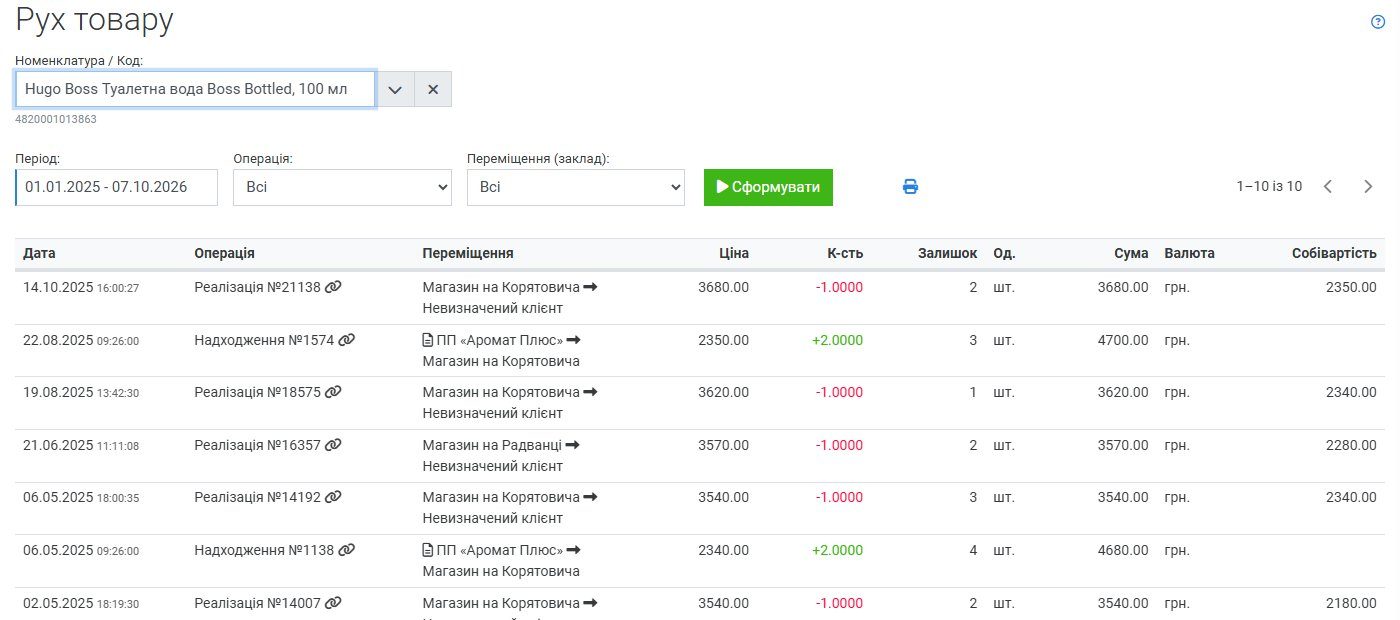Screen dimensions: 1400x620
Task: Click price 3570.00 in Ціна column
Action: tap(723, 445)
